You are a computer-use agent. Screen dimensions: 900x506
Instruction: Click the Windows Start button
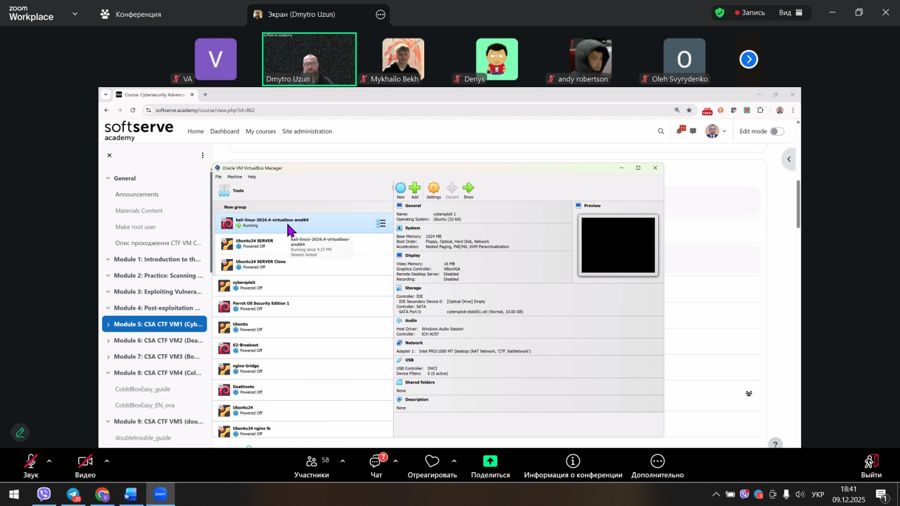pyautogui.click(x=14, y=494)
